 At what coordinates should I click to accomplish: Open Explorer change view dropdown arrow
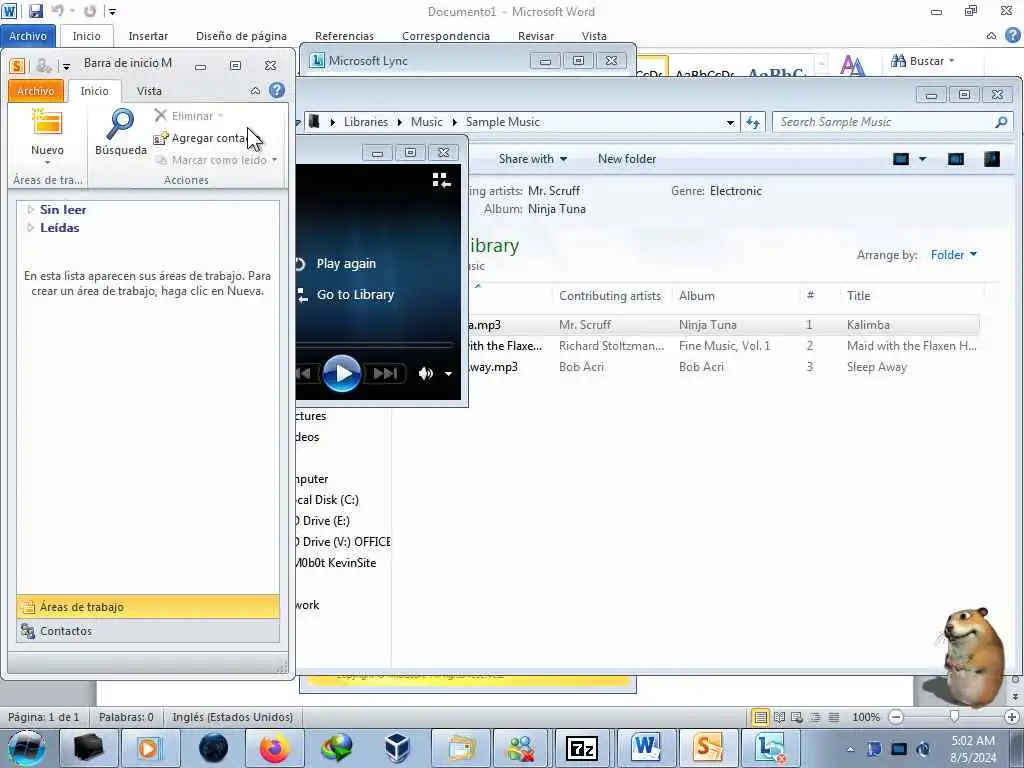(x=923, y=159)
